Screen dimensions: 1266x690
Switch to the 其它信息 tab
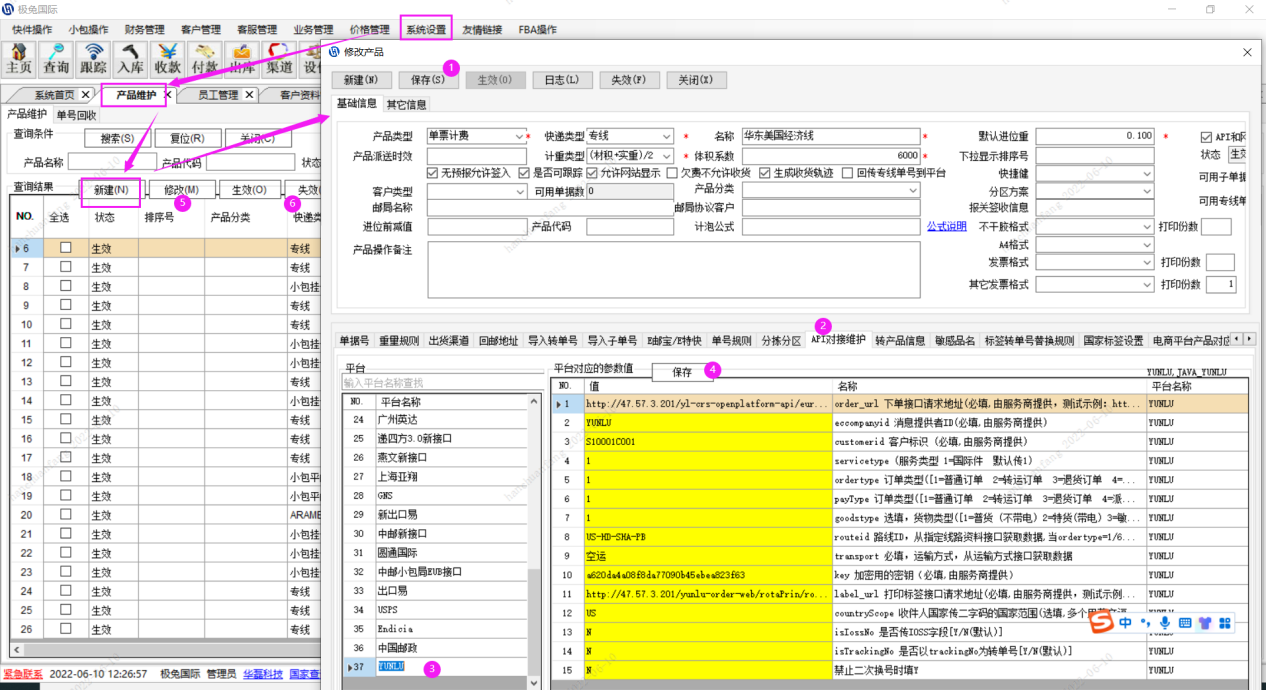(x=406, y=104)
